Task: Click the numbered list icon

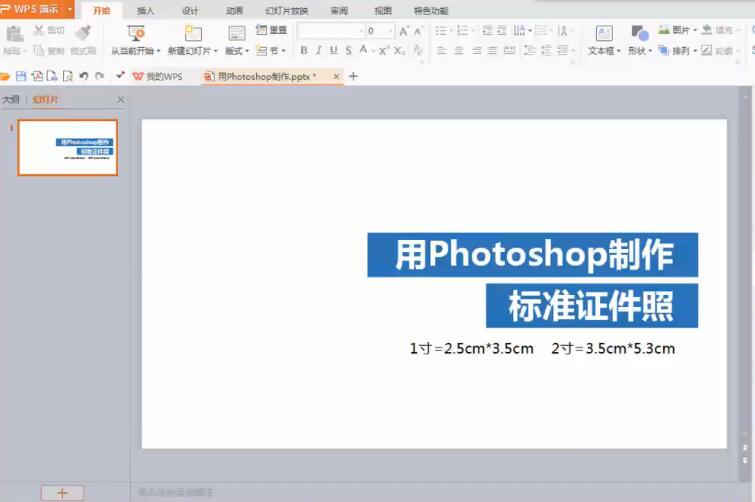Action: pos(462,31)
